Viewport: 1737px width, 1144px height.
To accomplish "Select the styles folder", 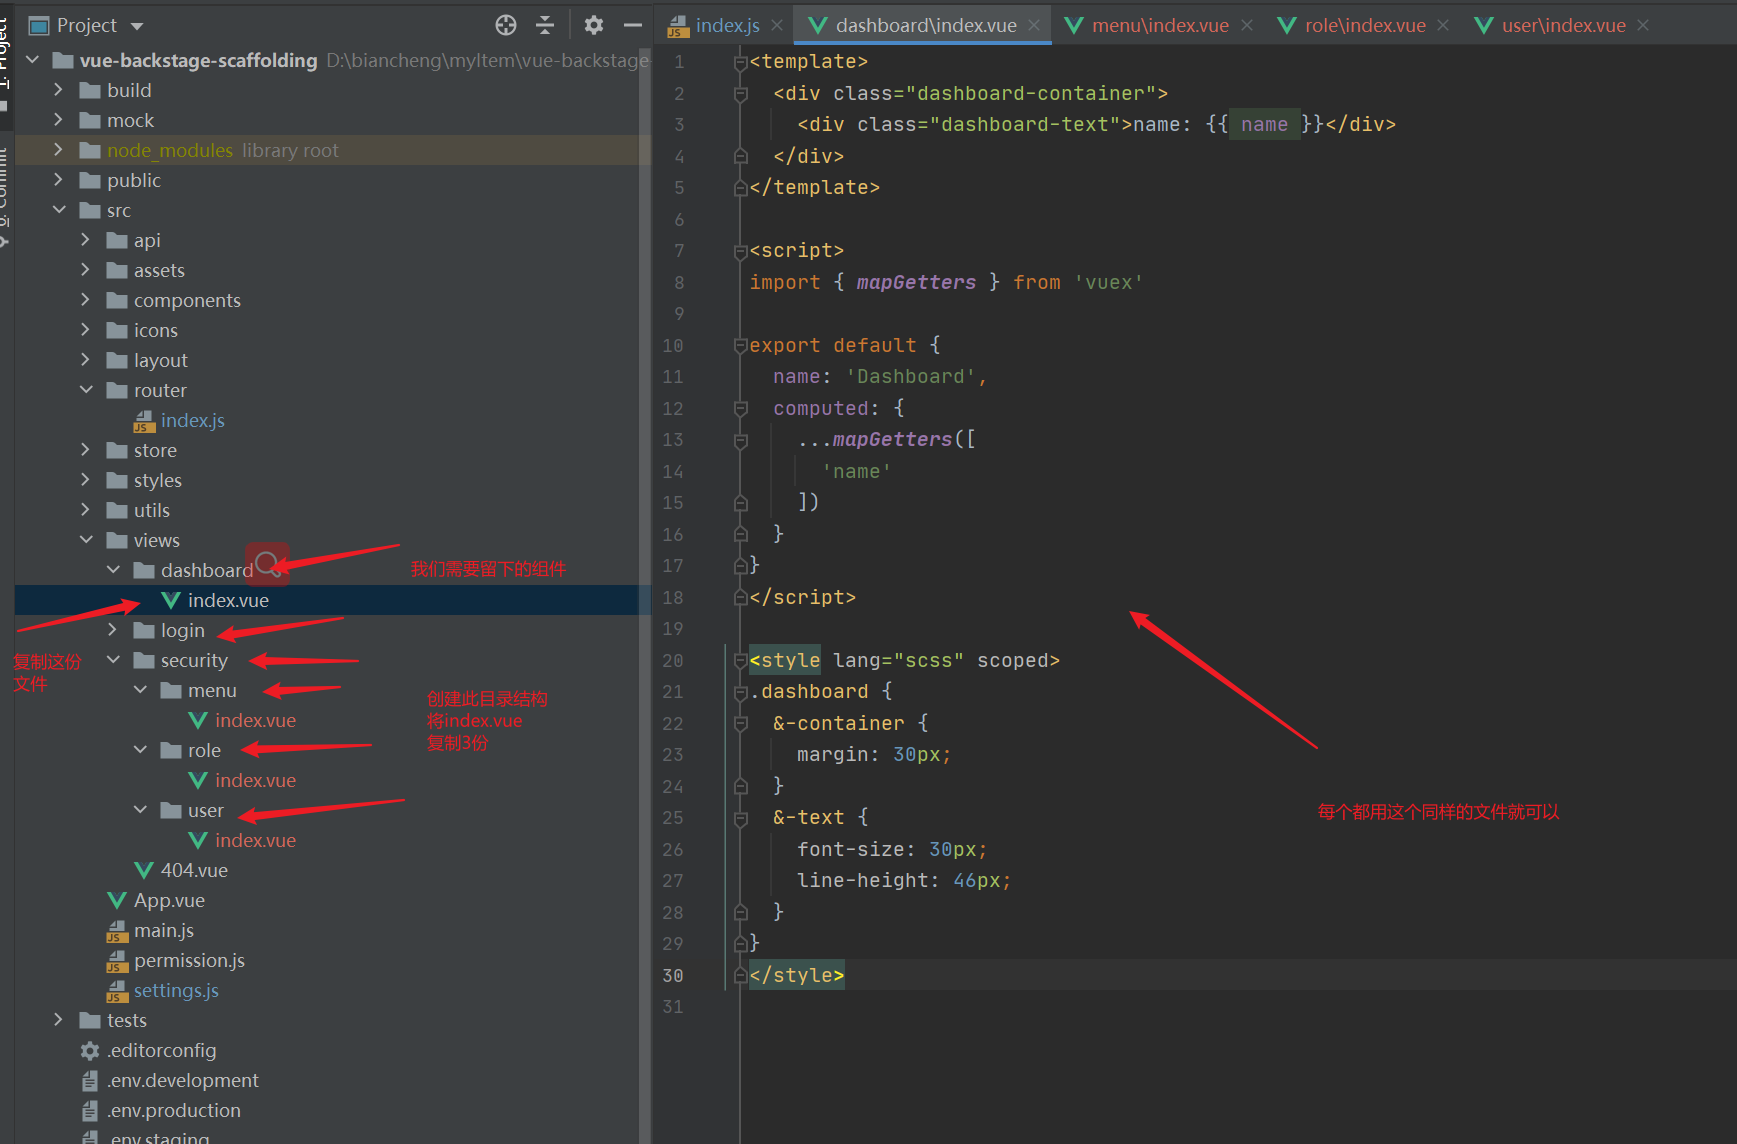I will point(157,480).
